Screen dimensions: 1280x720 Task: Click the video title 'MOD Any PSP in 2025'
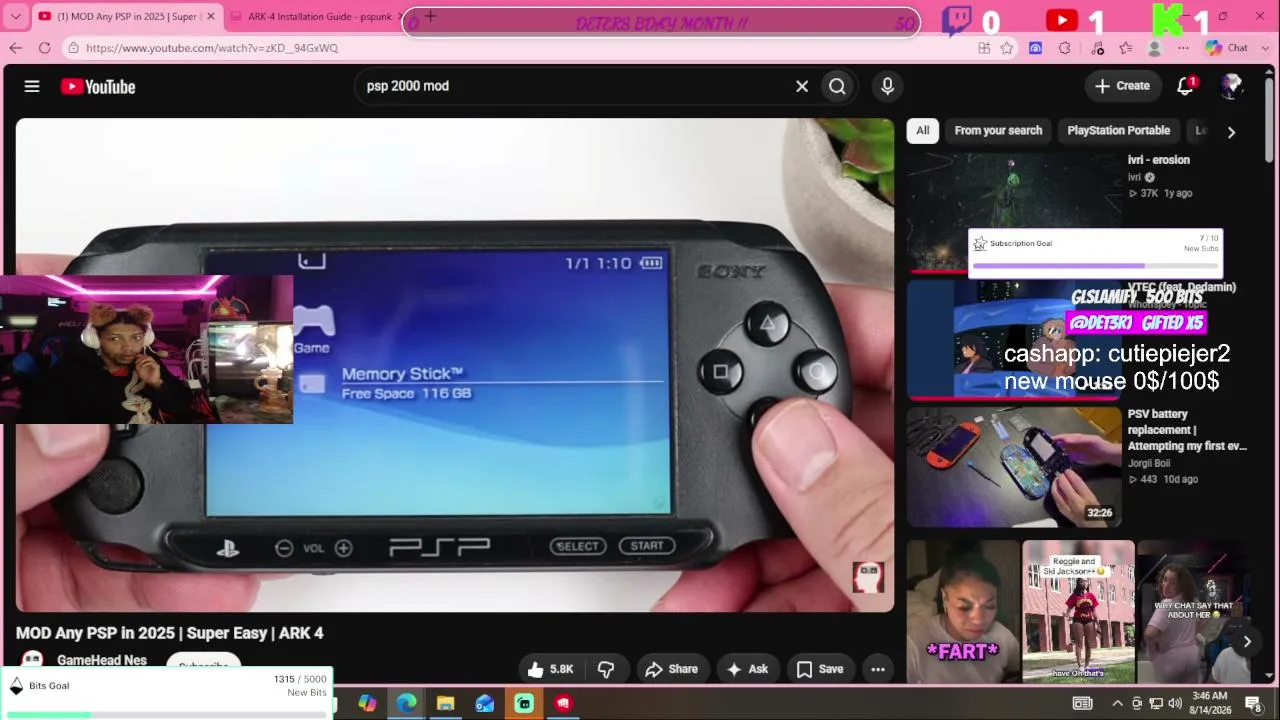pos(169,633)
